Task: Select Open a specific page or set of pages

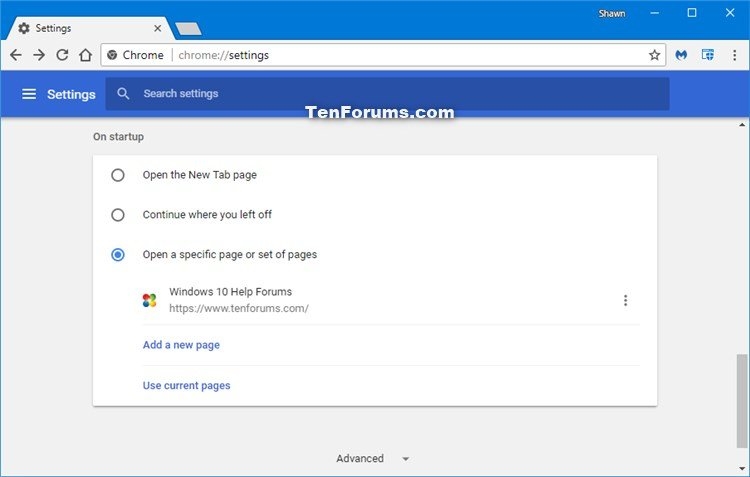Action: (x=118, y=255)
